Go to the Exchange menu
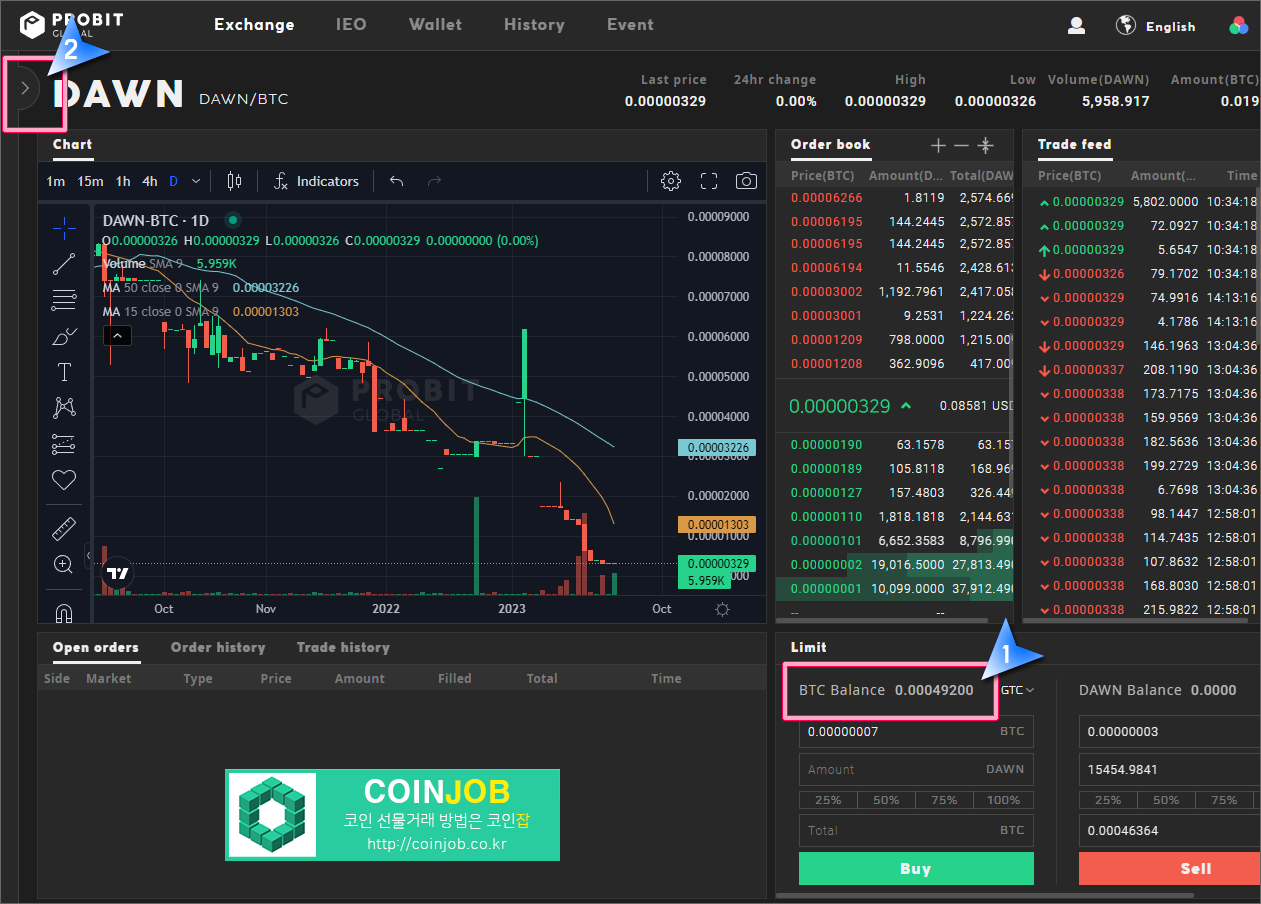Image resolution: width=1261 pixels, height=904 pixels. click(254, 25)
